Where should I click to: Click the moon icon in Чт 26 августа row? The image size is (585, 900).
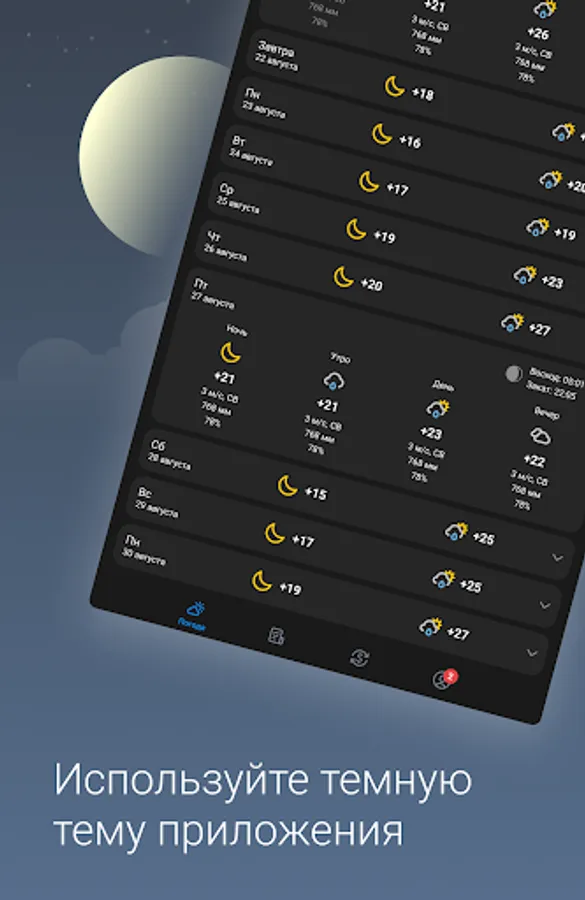tap(343, 277)
